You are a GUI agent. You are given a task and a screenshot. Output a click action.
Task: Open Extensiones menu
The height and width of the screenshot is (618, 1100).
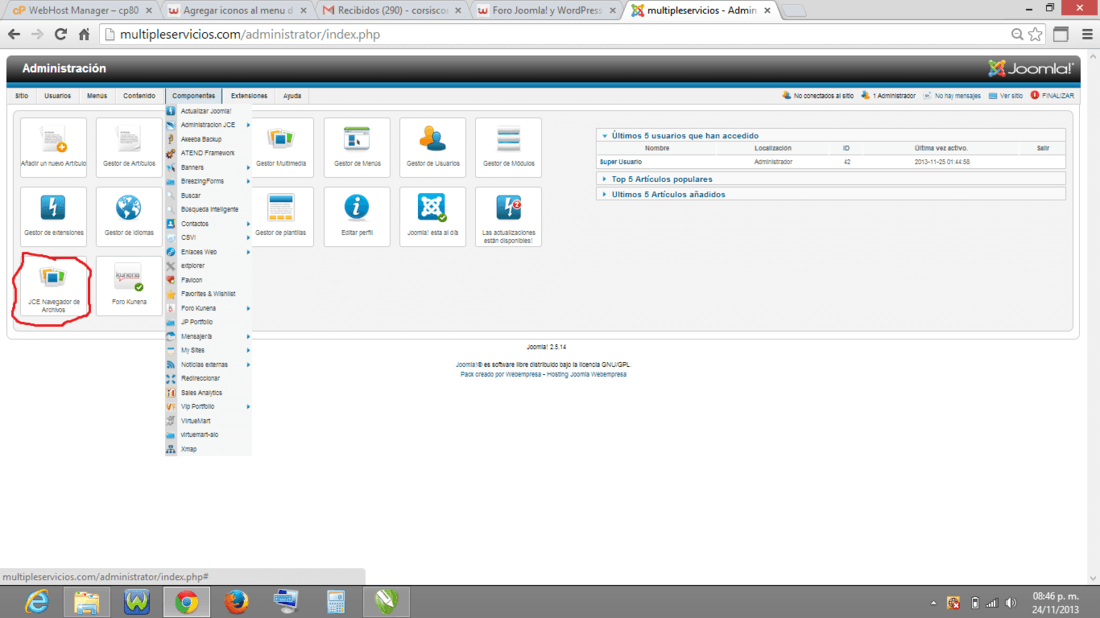pyautogui.click(x=249, y=95)
